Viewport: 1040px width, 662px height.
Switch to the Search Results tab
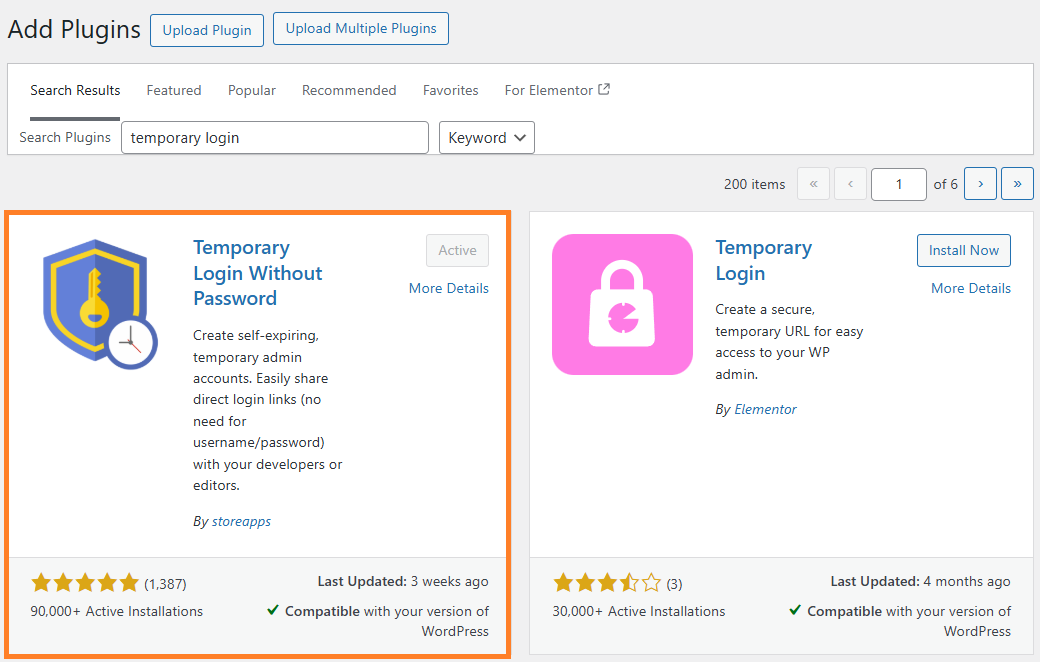pos(75,90)
